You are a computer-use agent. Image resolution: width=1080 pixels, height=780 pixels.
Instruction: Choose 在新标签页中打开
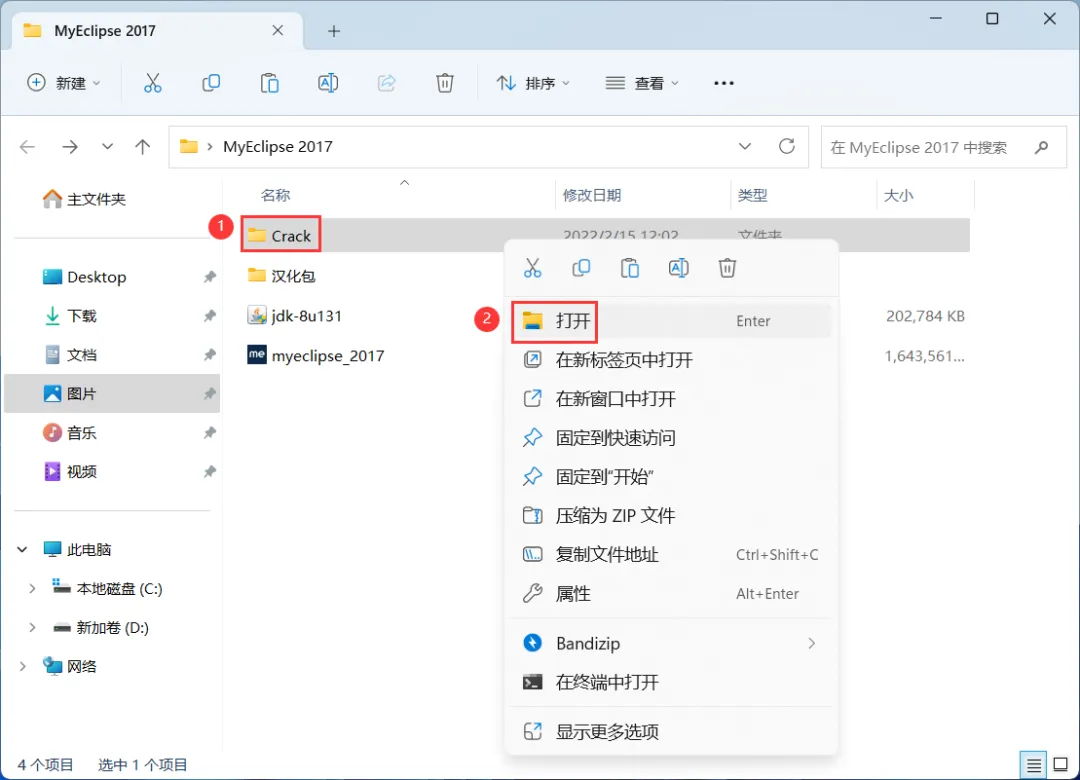(x=671, y=360)
